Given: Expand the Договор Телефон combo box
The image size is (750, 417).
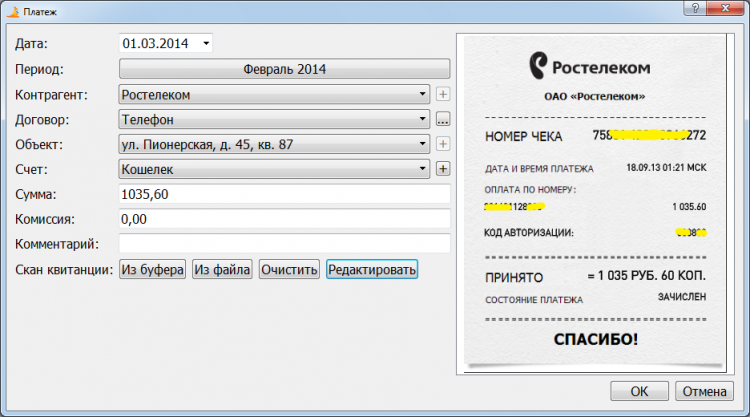Looking at the screenshot, I should click(x=274, y=119).
